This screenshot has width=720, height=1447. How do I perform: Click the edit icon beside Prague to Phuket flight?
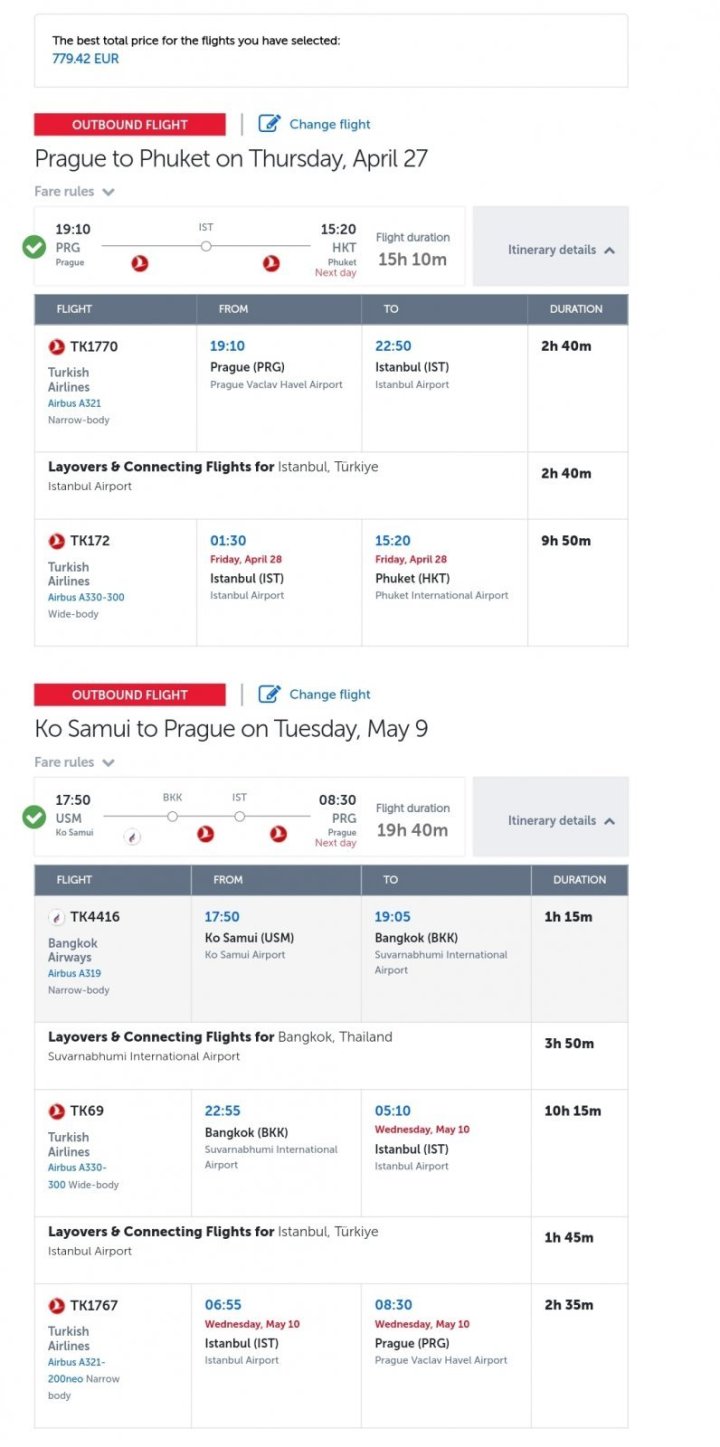(270, 124)
